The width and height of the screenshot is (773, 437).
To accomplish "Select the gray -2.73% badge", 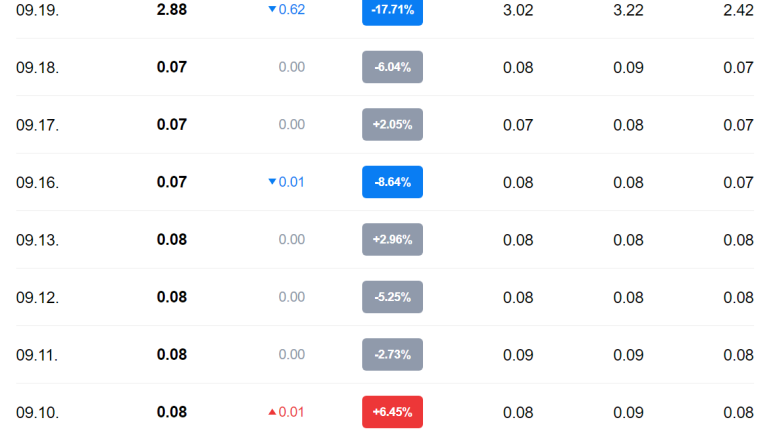I will coord(392,355).
